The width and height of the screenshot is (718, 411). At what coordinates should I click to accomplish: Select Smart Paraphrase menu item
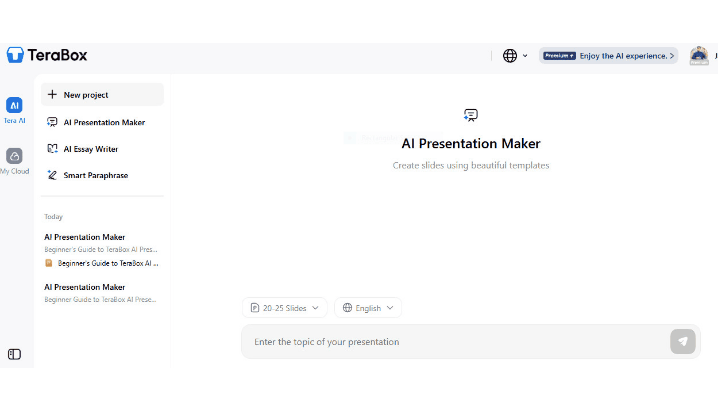(102, 175)
